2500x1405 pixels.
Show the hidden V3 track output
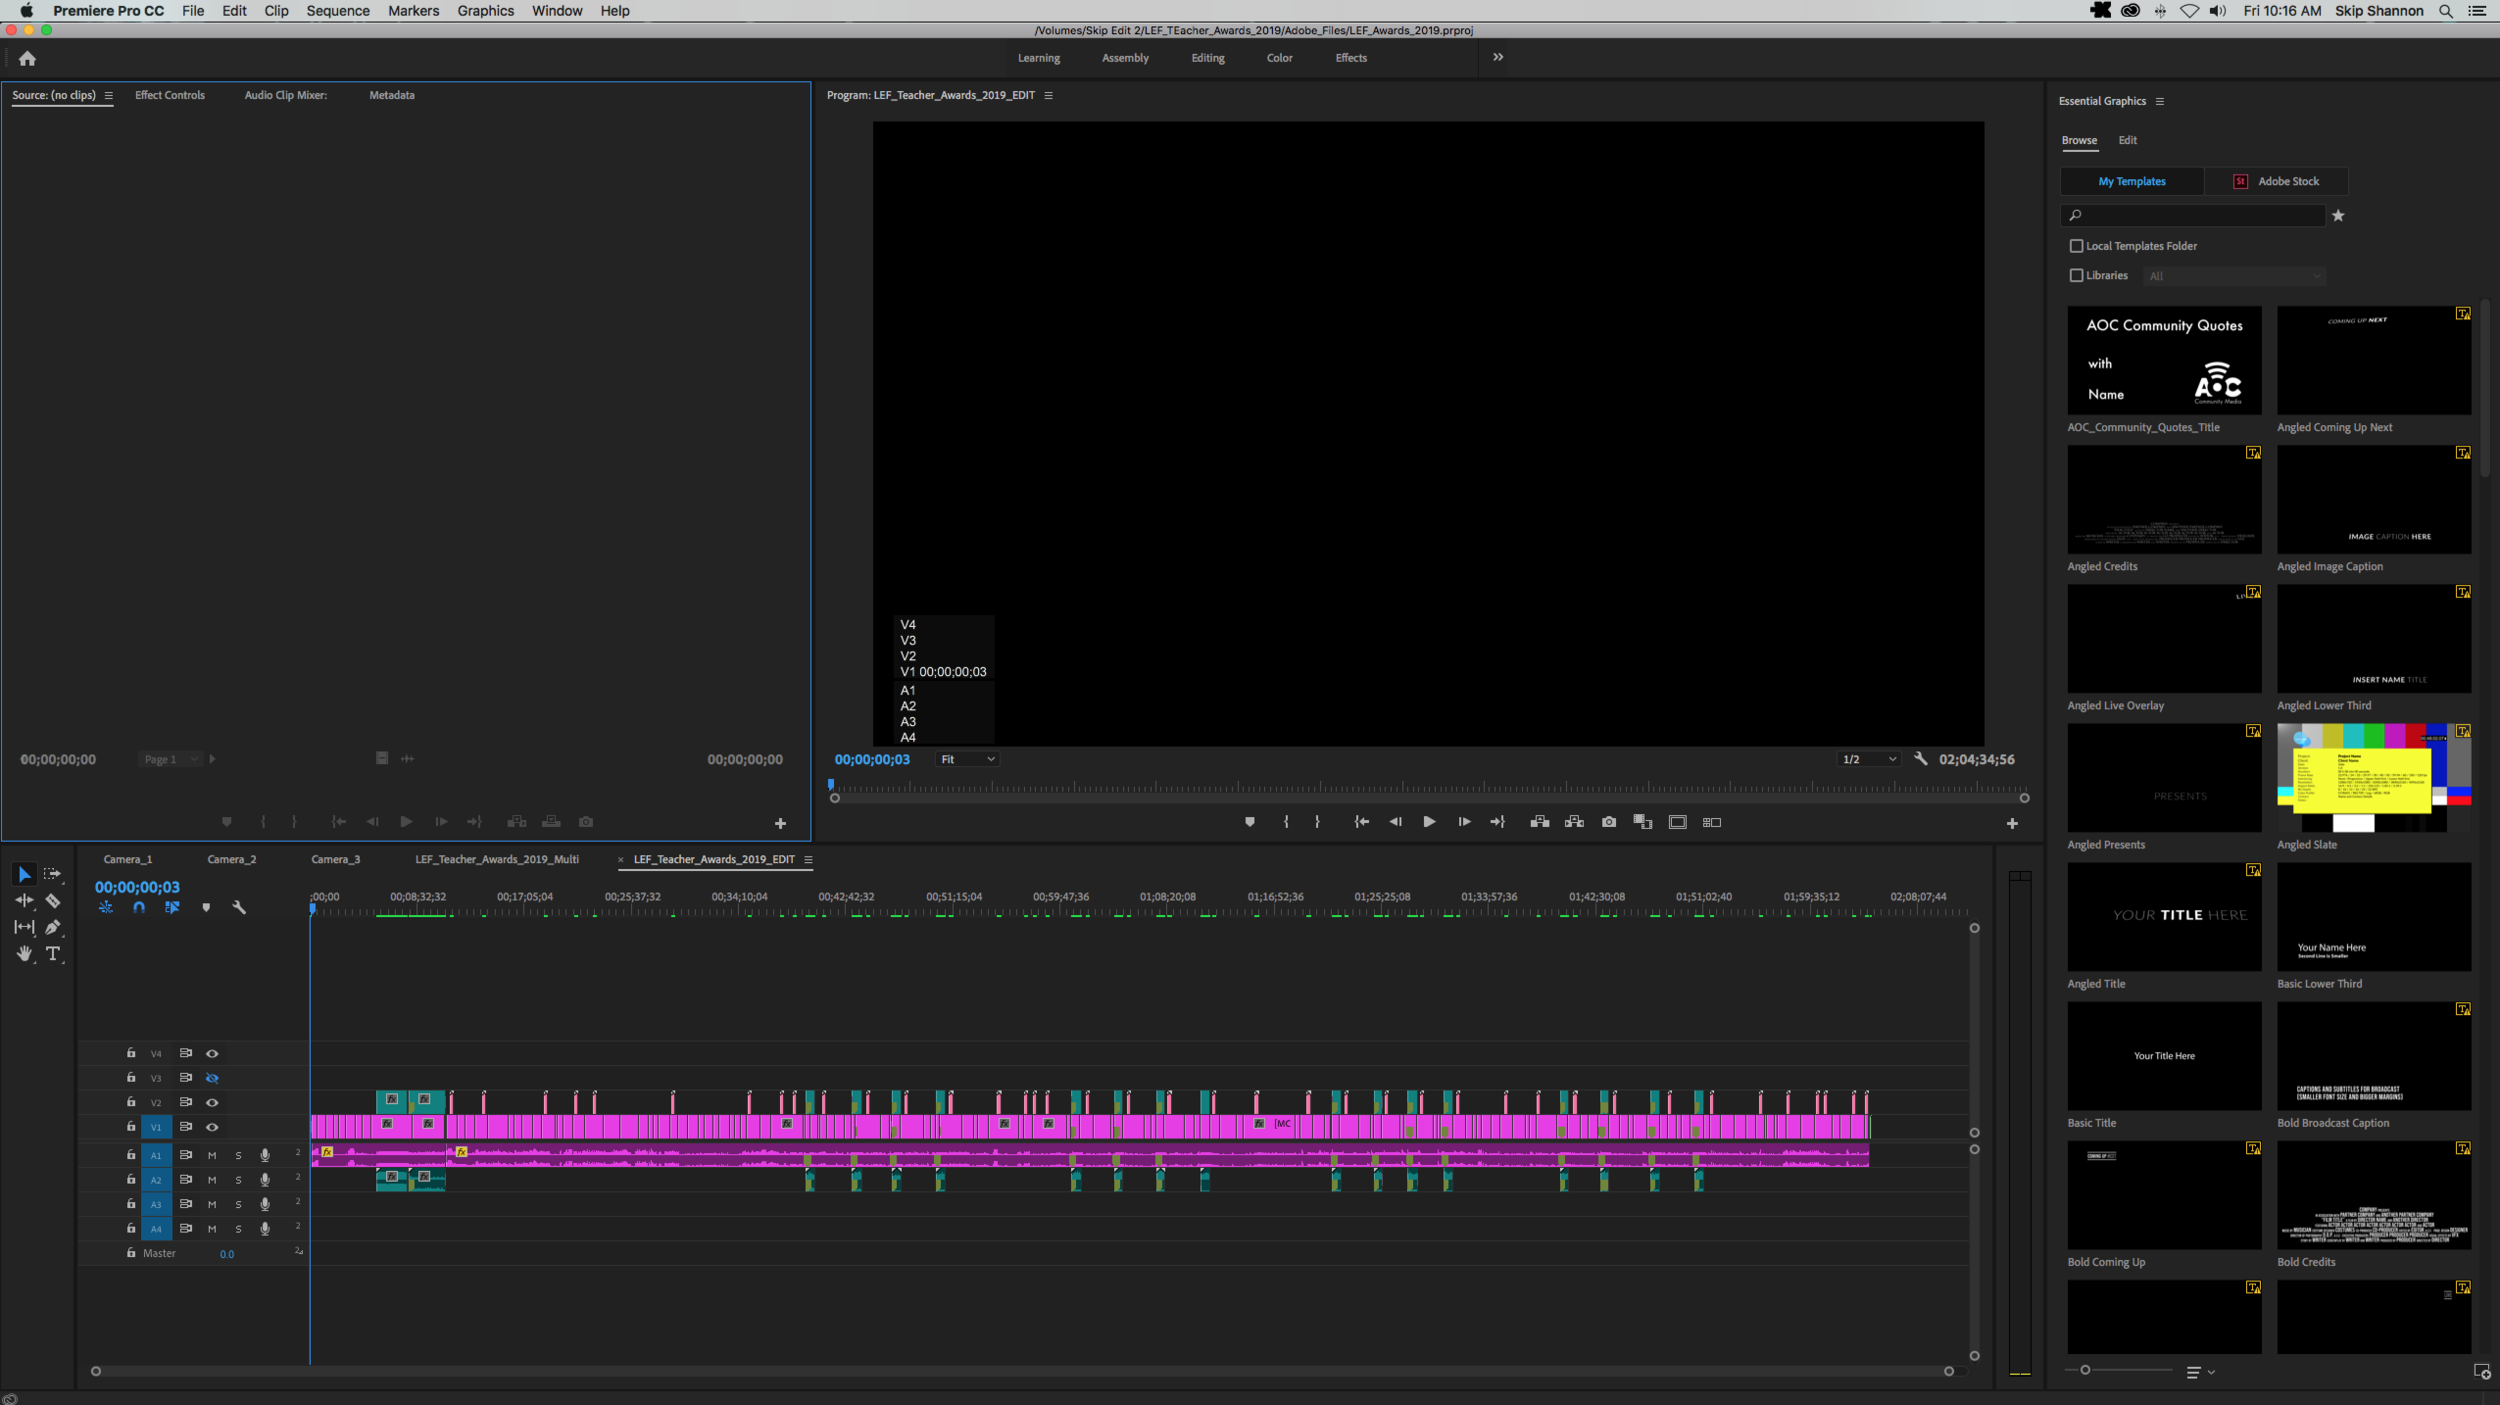[212, 1078]
